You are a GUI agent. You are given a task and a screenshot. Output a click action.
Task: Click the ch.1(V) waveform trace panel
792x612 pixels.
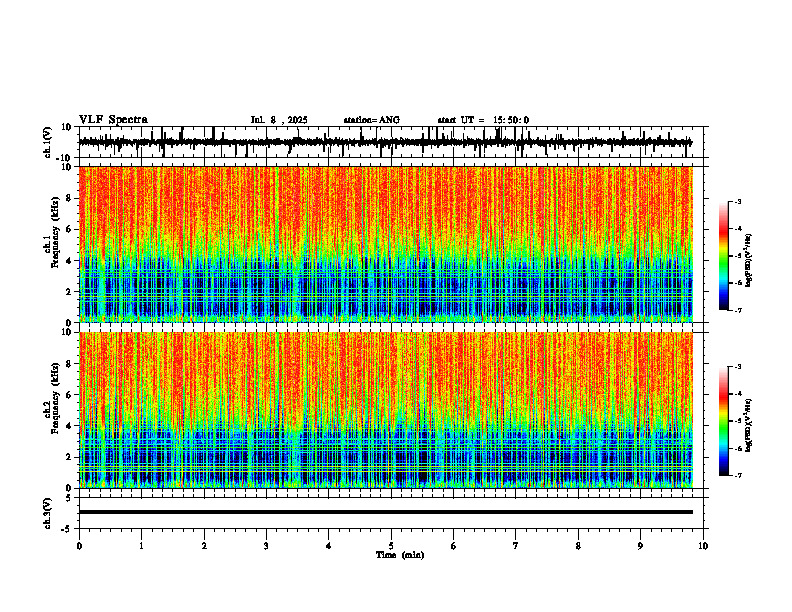393,142
